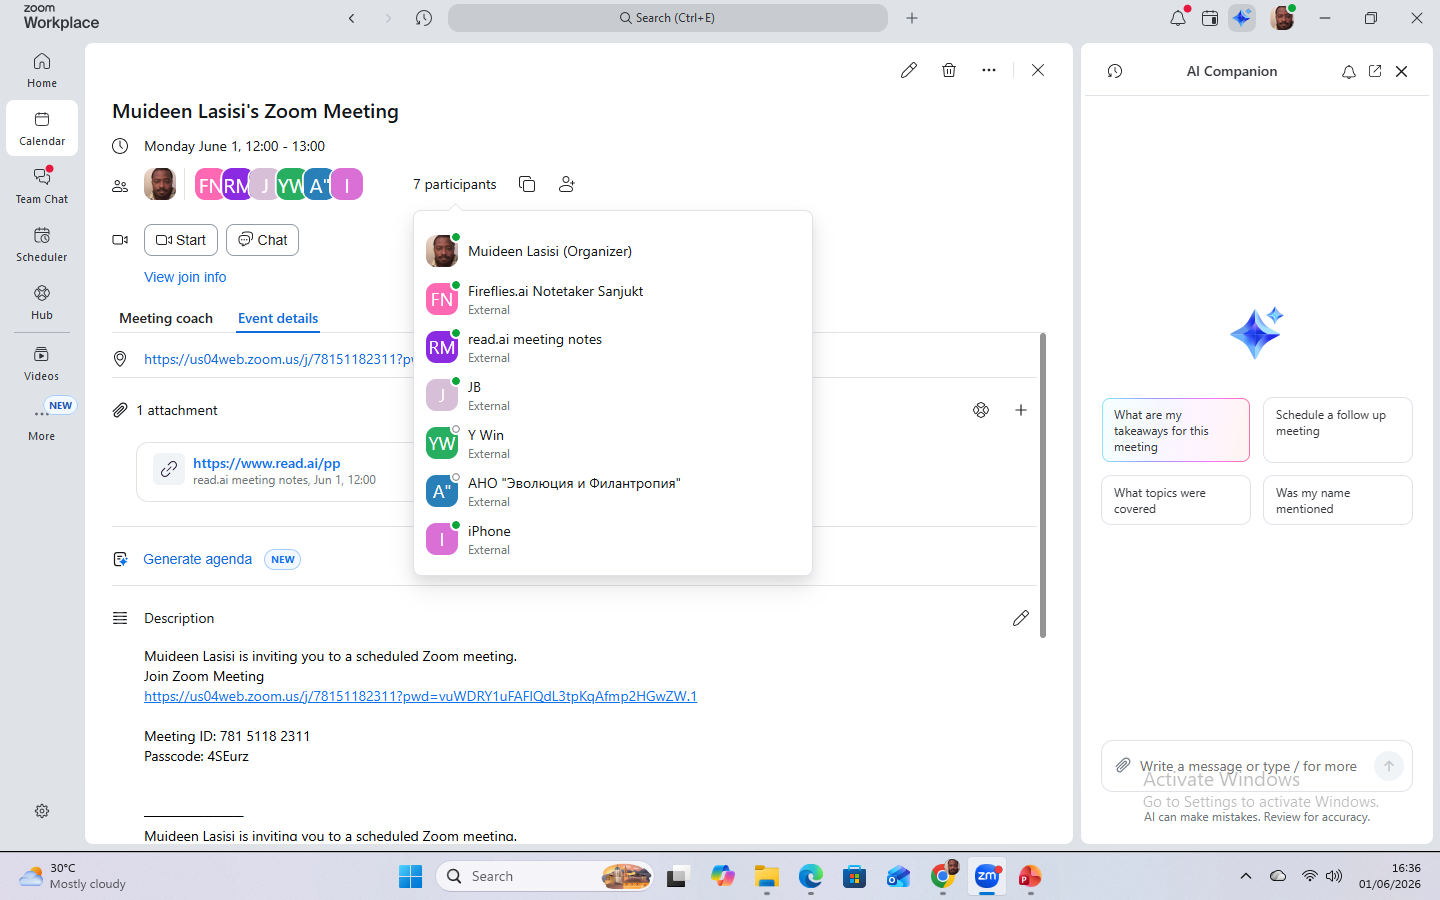
Task: Open Videos from the sidebar
Action: [42, 363]
